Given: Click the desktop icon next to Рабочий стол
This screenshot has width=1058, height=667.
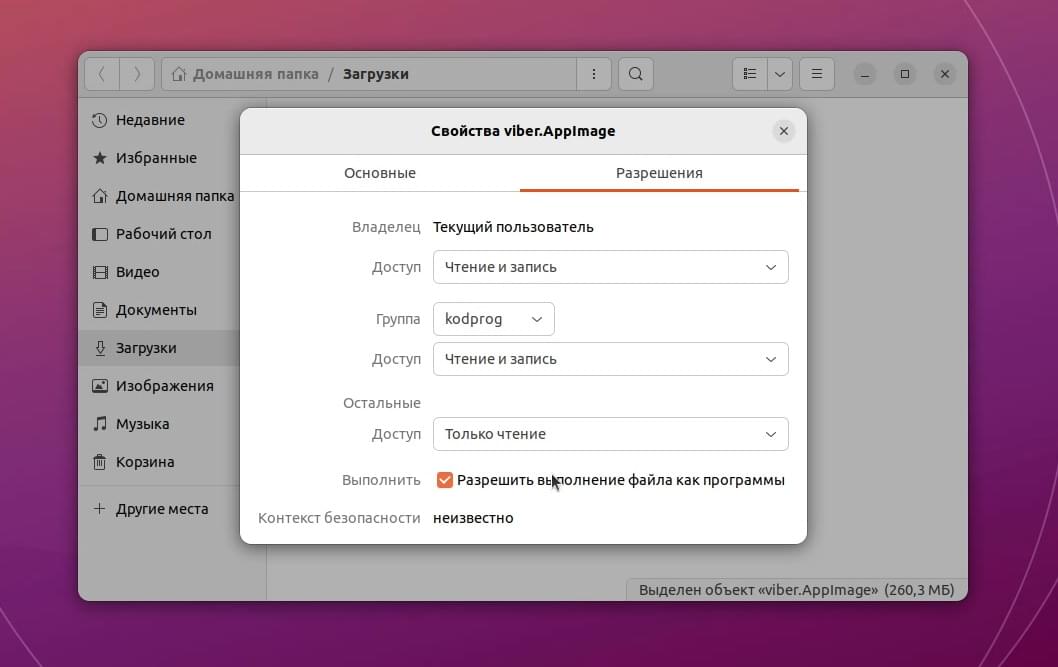Looking at the screenshot, I should point(100,234).
